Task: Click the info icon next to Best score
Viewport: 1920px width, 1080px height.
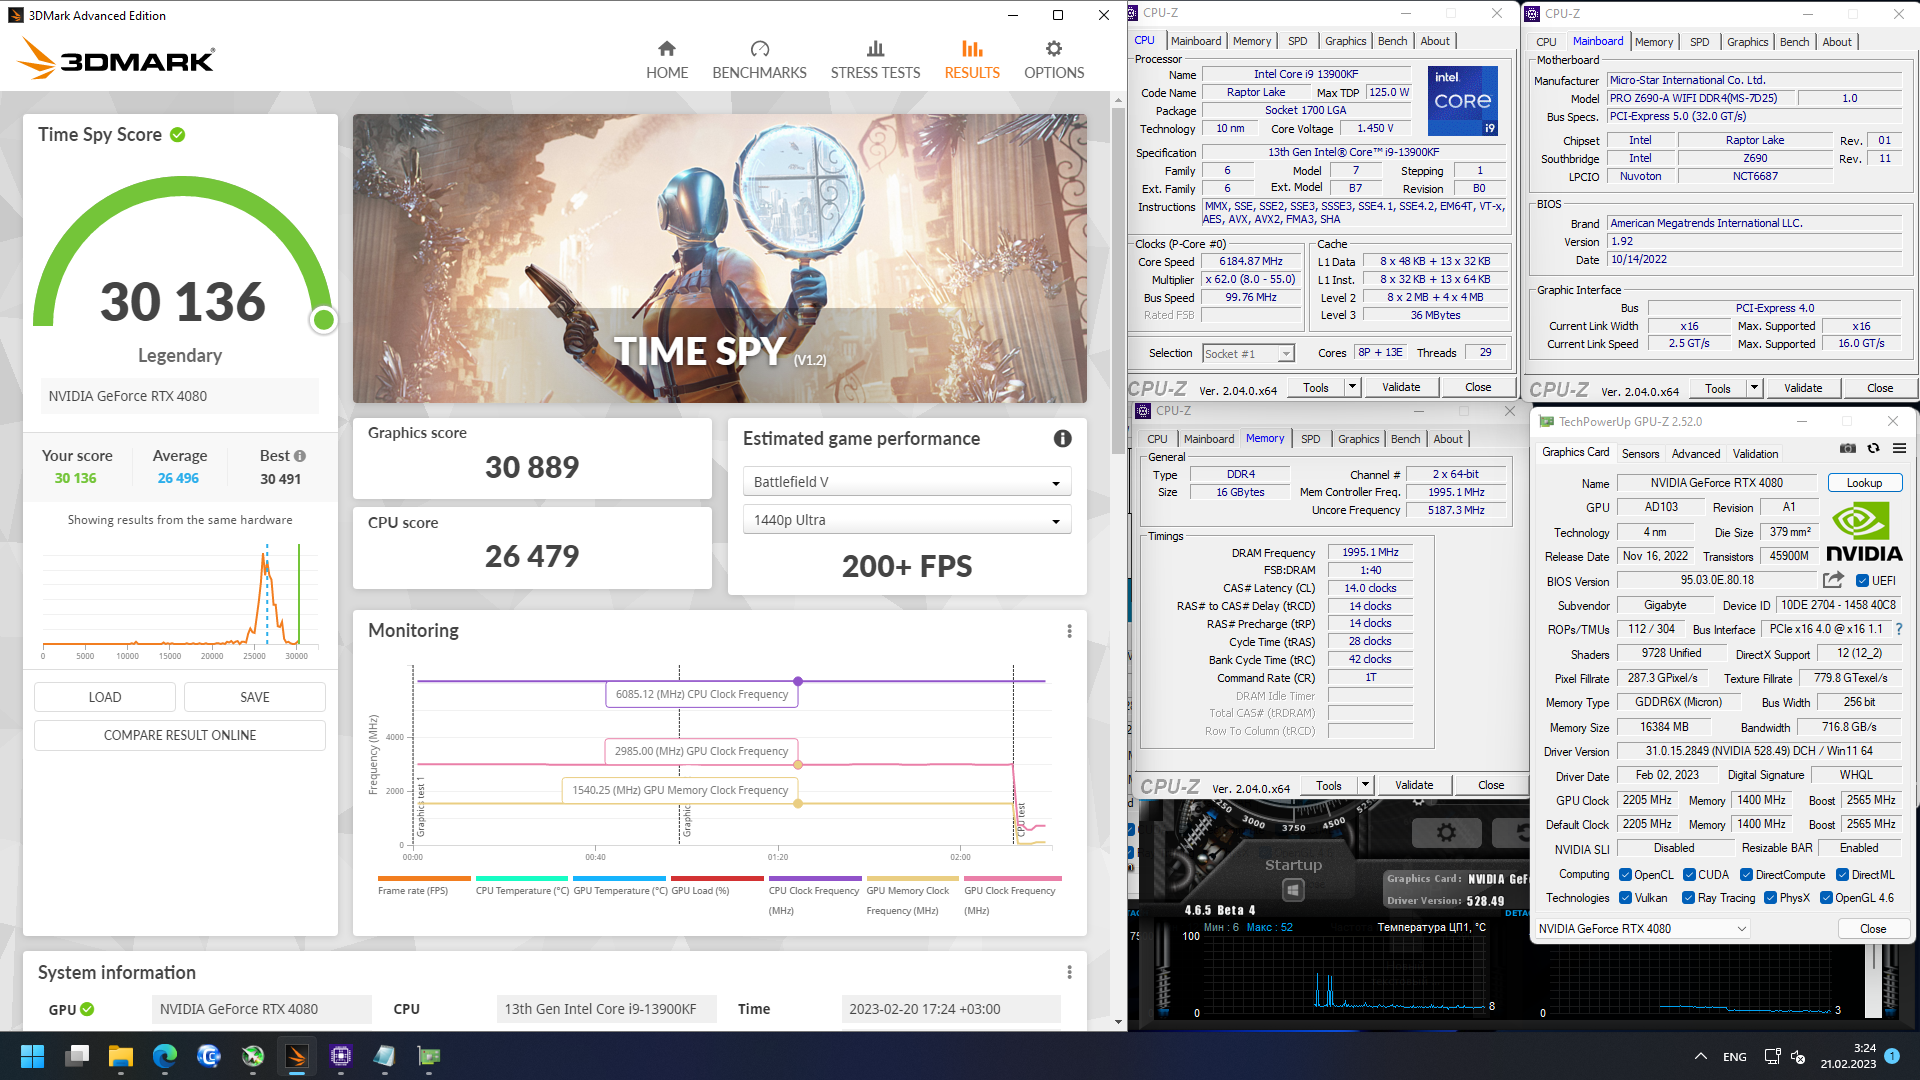Action: (300, 456)
